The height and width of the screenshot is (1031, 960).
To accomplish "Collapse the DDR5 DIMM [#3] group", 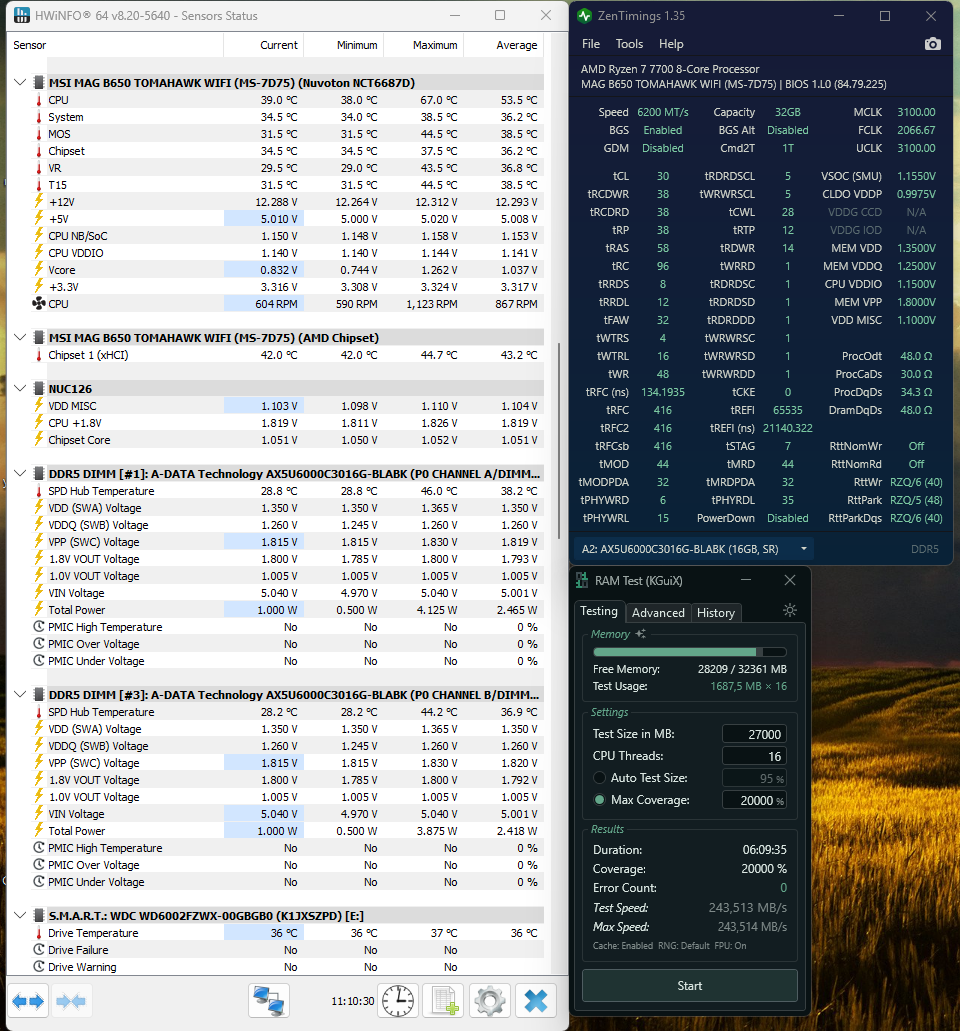I will (20, 694).
